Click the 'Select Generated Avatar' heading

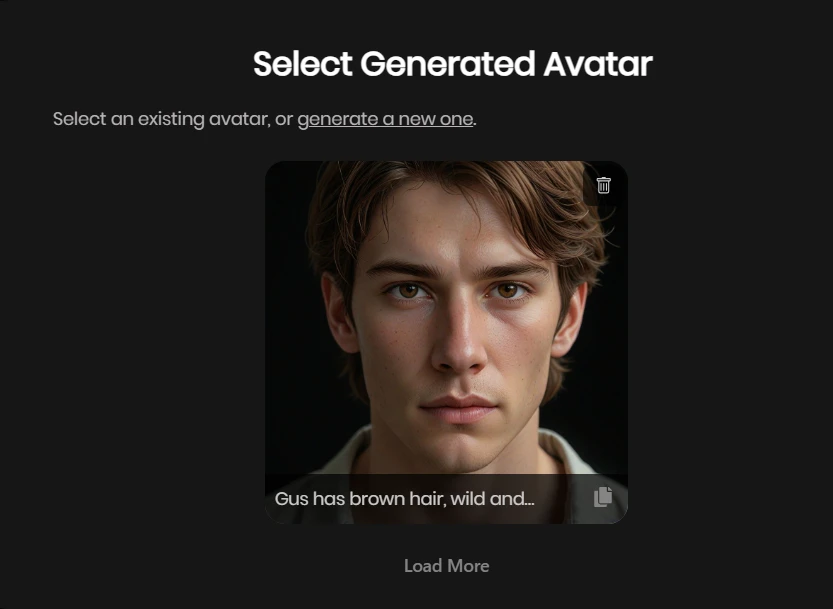click(x=453, y=64)
